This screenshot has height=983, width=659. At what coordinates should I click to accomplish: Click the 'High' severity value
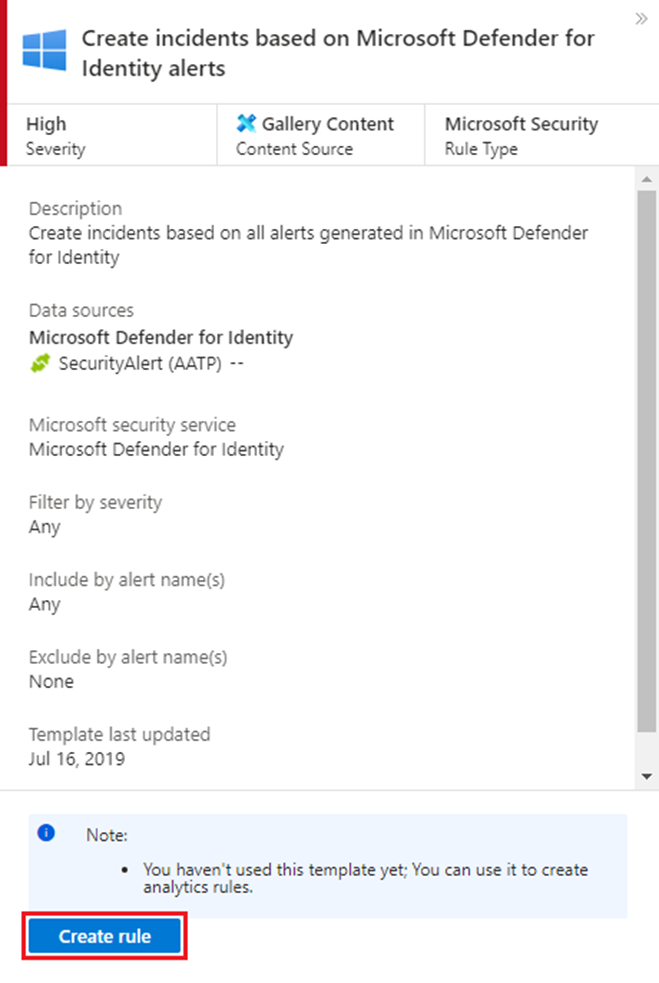[x=46, y=124]
